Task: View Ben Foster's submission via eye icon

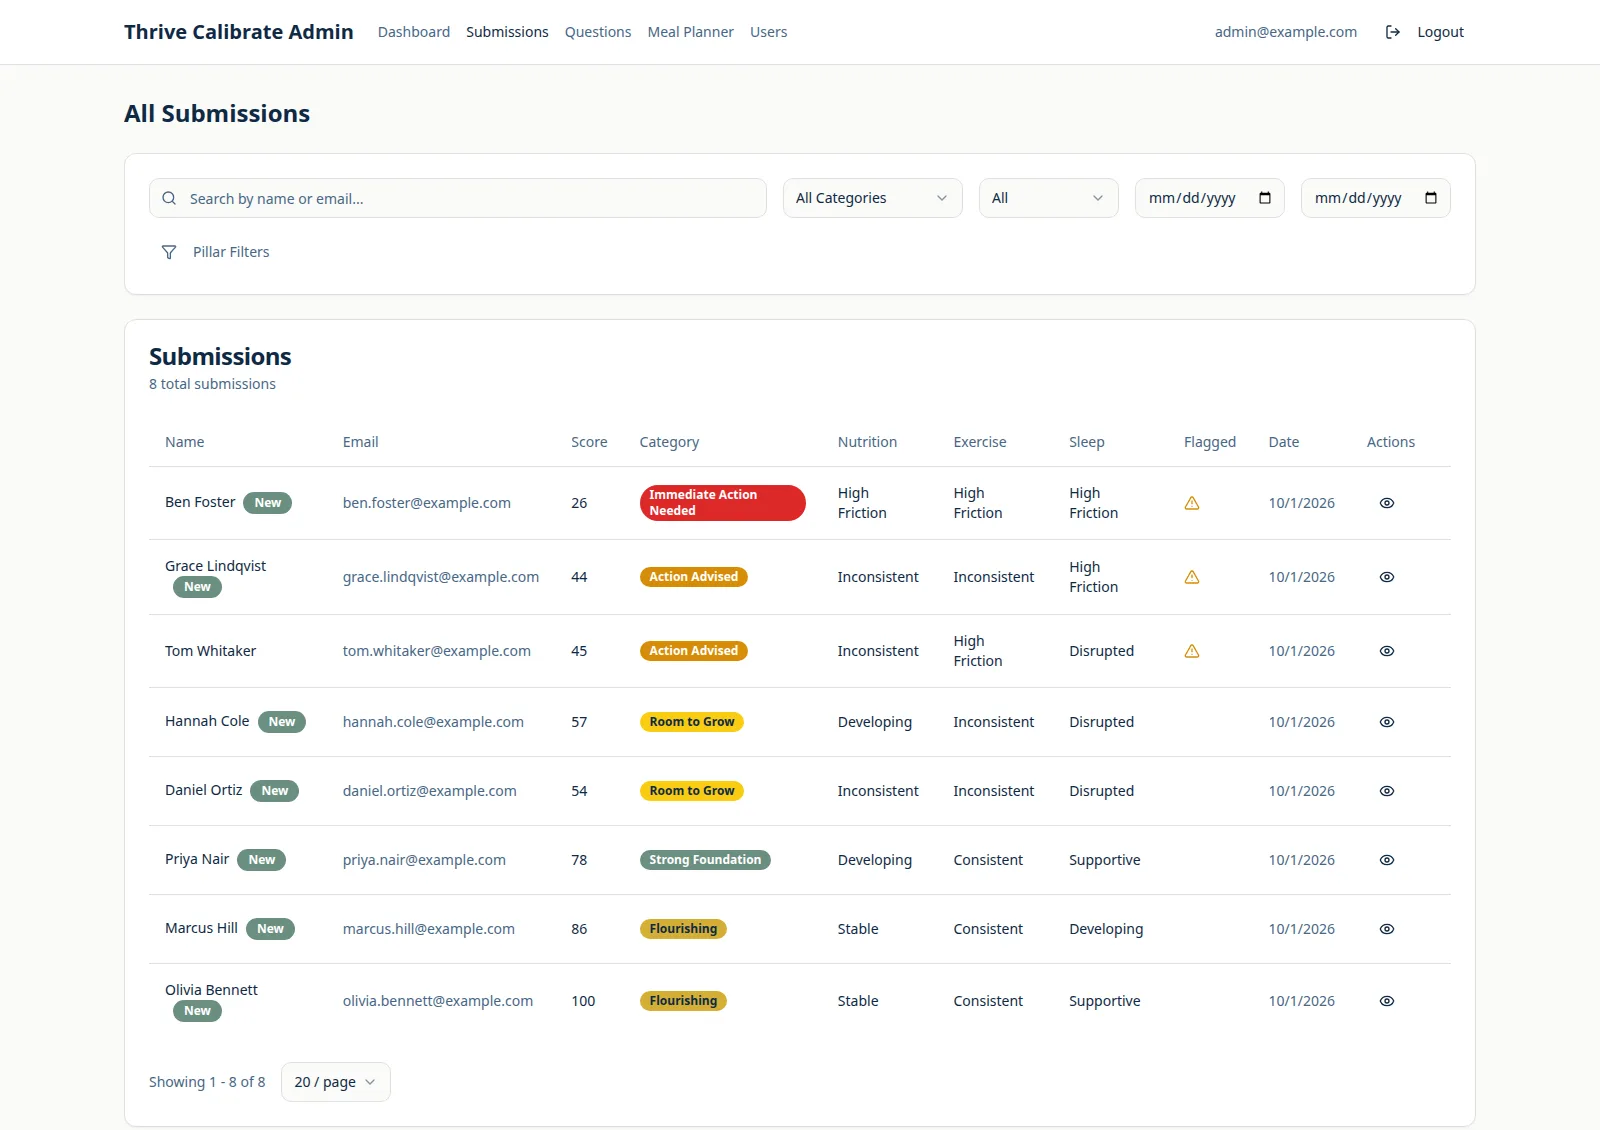Action: coord(1386,503)
